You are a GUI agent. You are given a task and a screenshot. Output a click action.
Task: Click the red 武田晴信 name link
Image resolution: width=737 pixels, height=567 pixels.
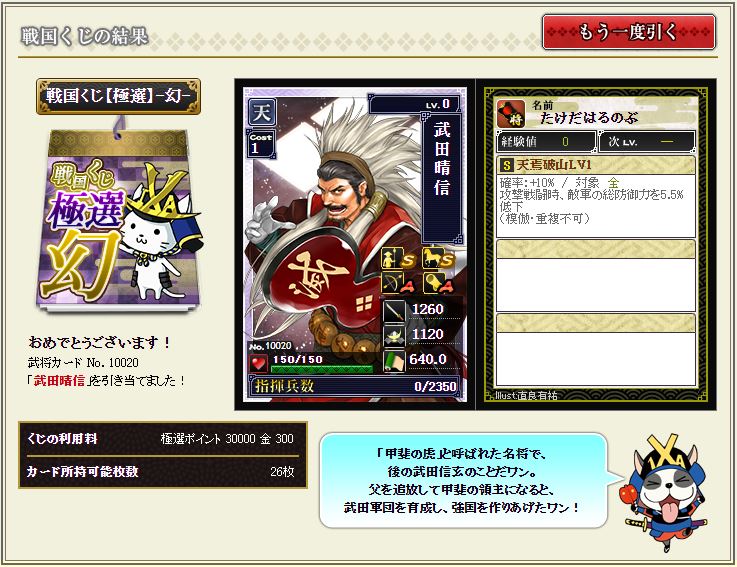59,380
